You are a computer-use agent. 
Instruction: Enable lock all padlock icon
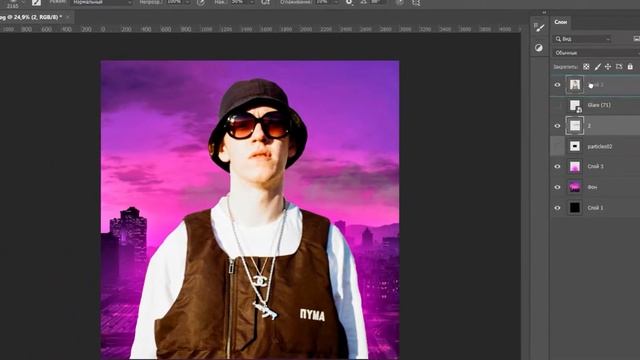[630, 67]
